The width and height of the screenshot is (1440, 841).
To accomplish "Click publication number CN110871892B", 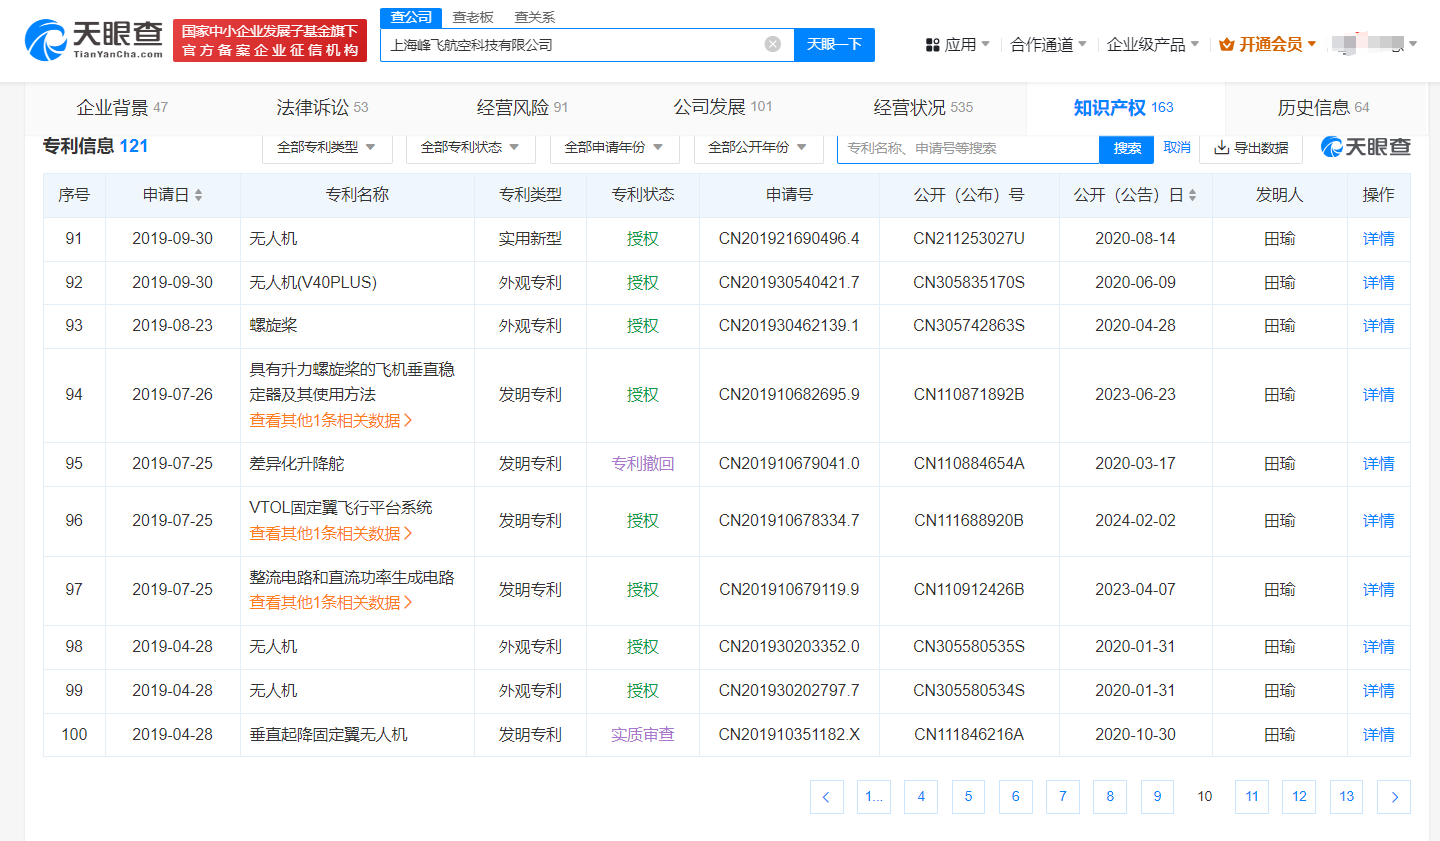I will (x=969, y=395).
